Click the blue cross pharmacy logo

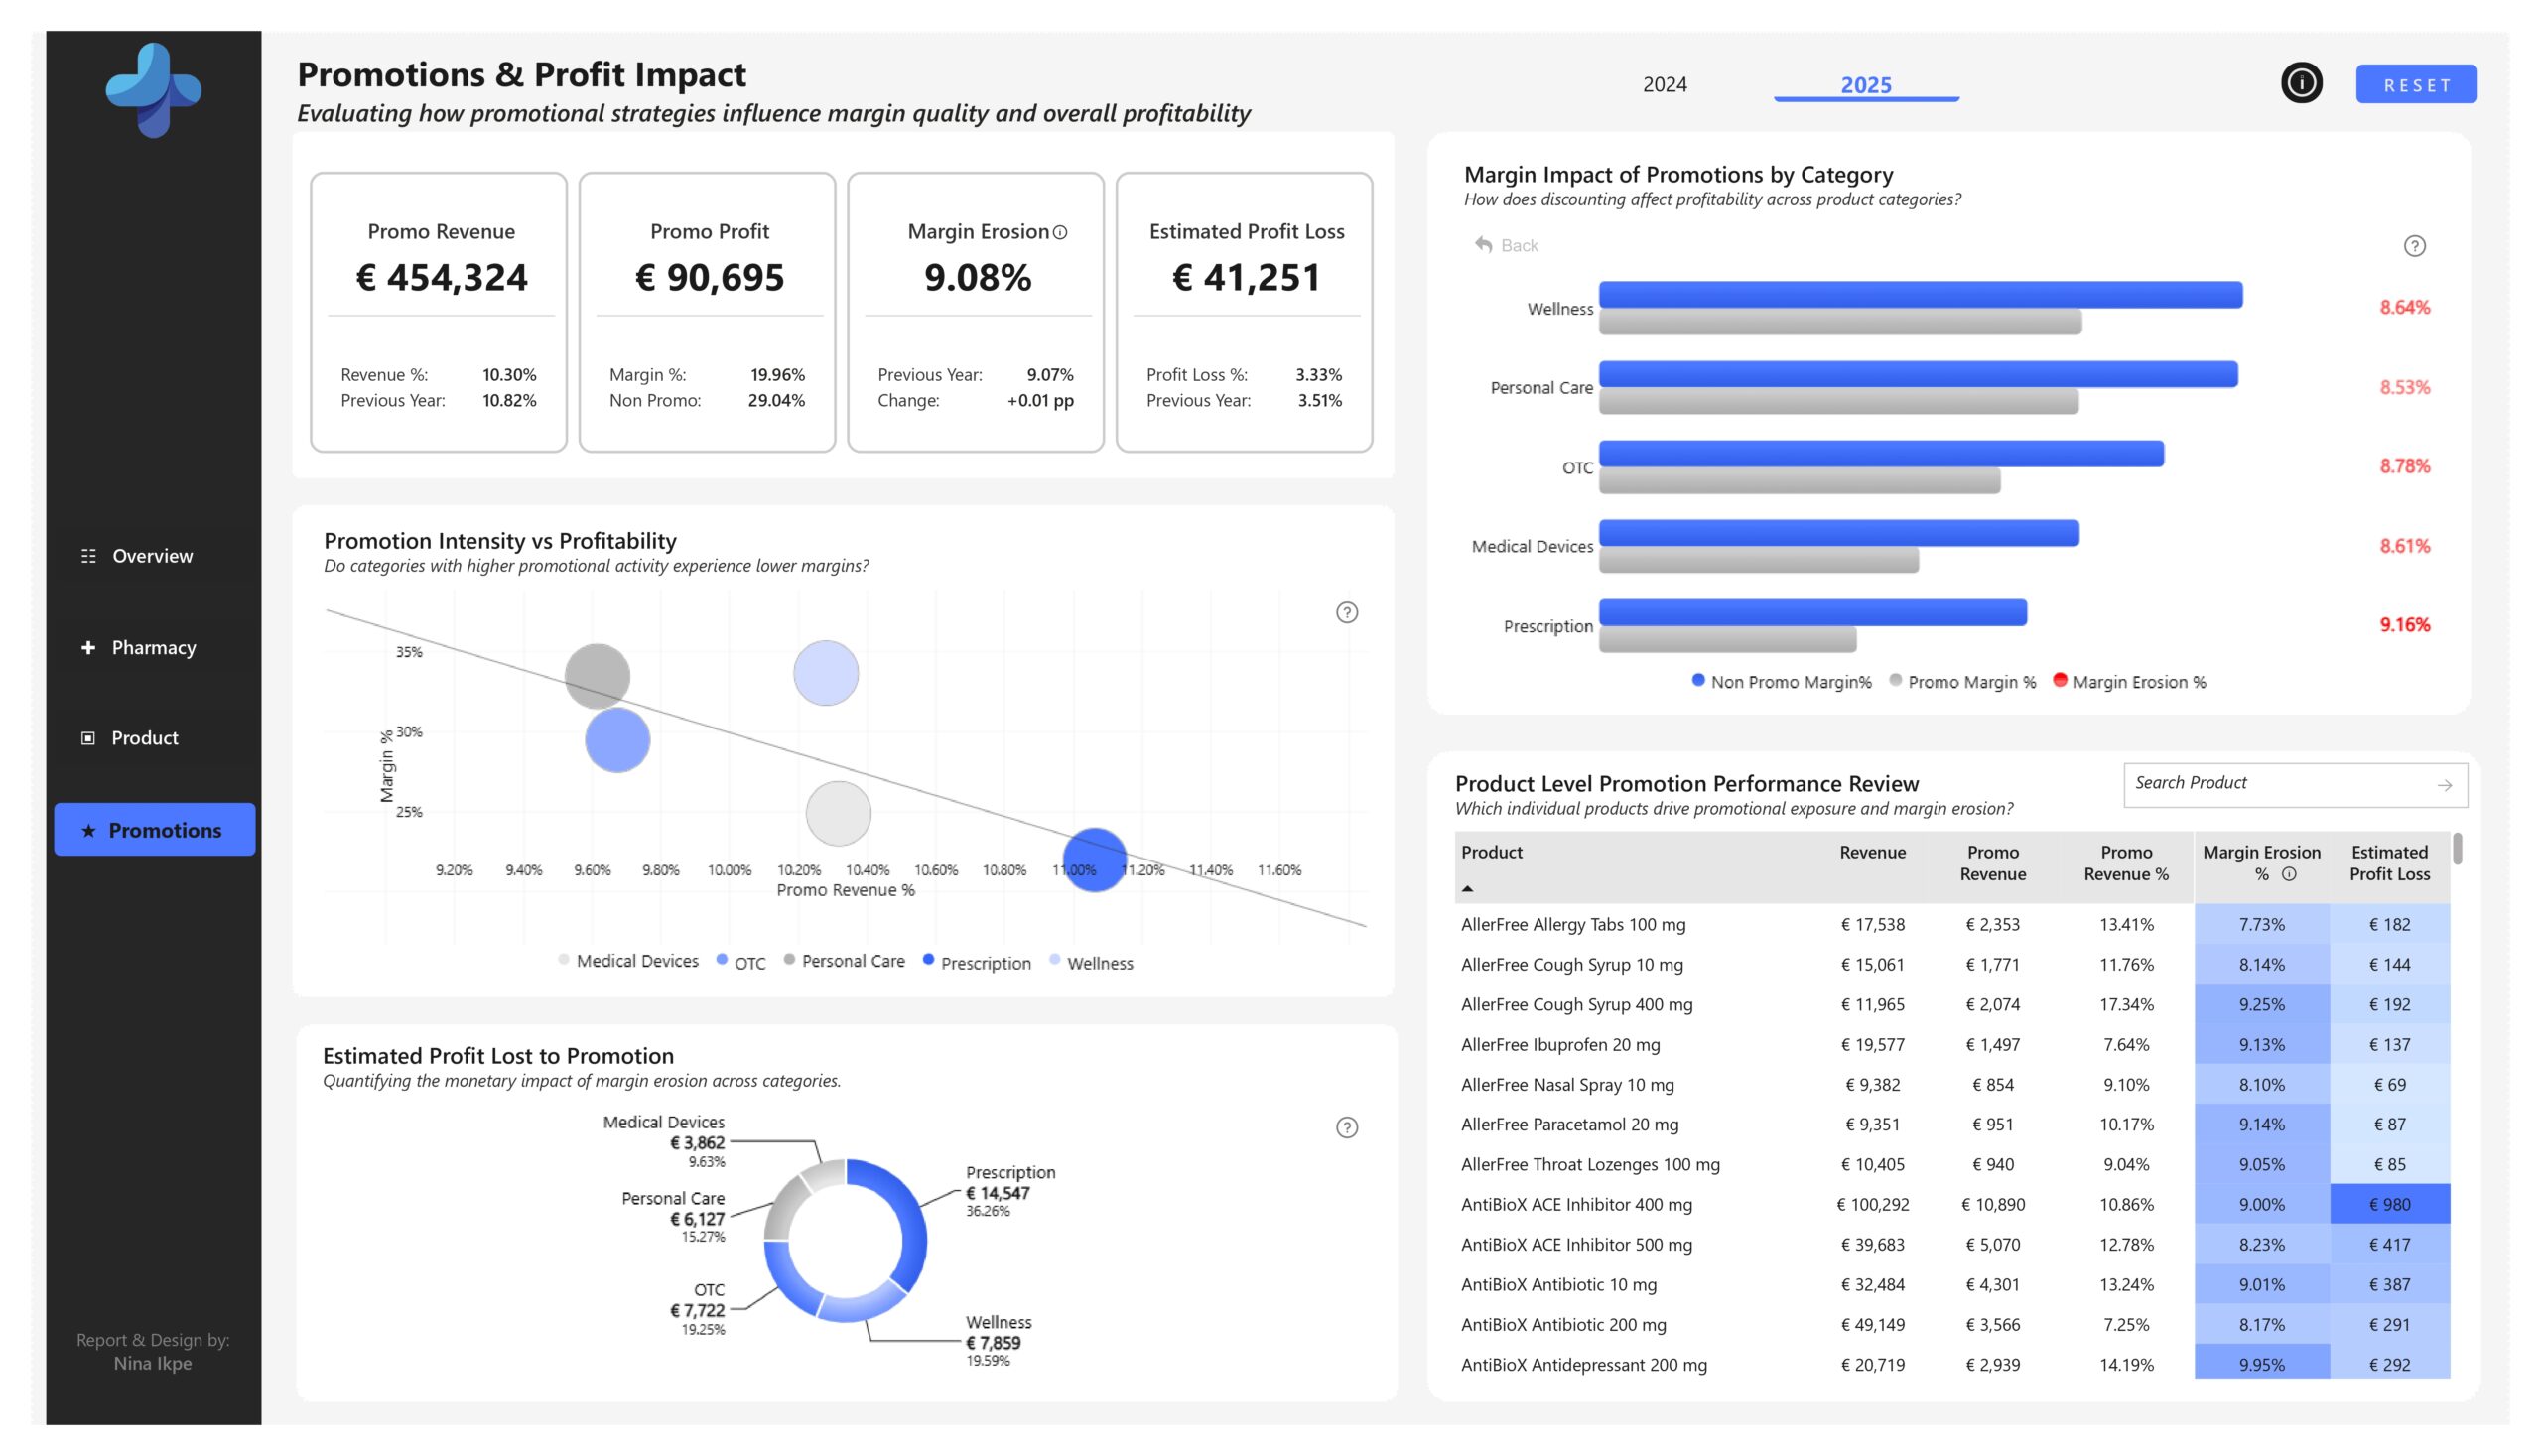(x=153, y=90)
